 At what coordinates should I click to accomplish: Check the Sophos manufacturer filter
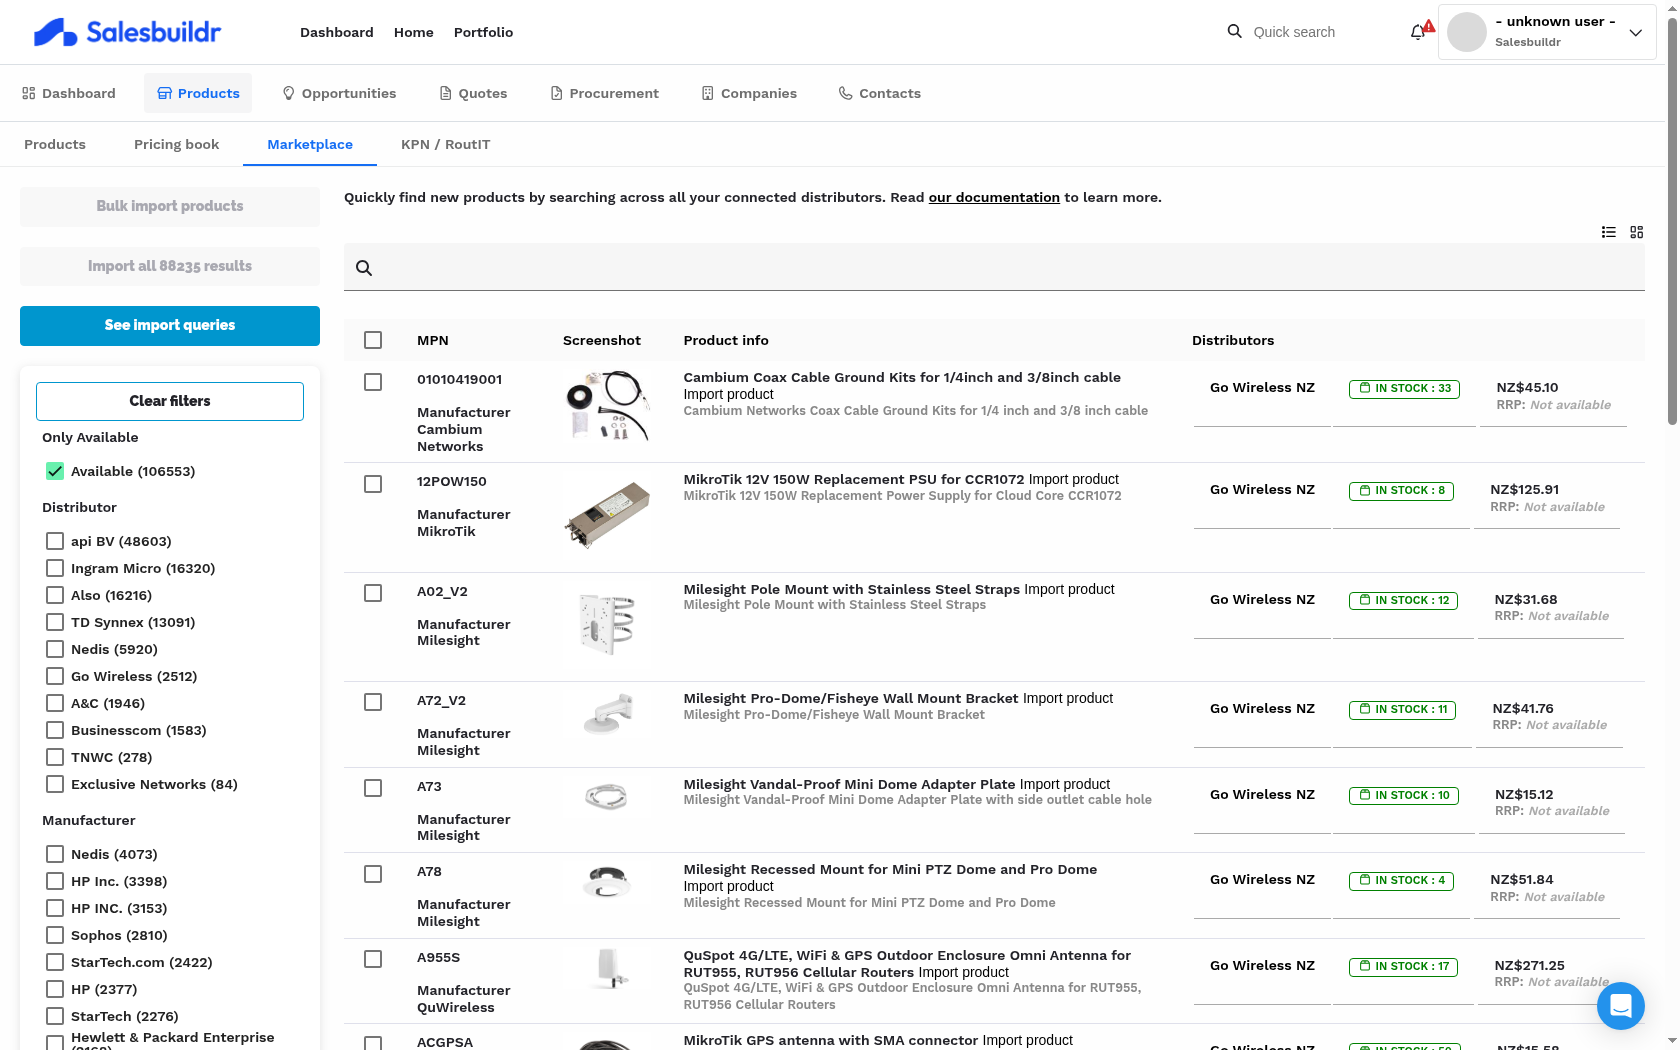pos(55,935)
